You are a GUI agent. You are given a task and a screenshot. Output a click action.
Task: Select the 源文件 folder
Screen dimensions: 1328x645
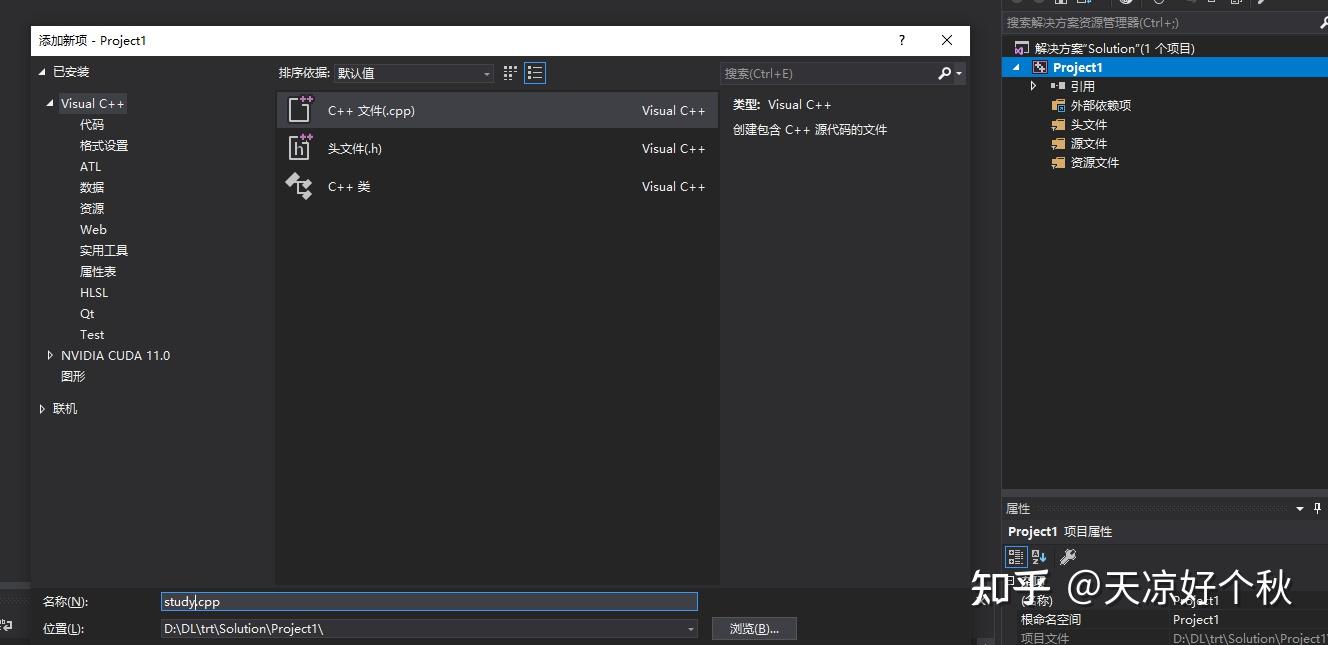click(x=1089, y=143)
